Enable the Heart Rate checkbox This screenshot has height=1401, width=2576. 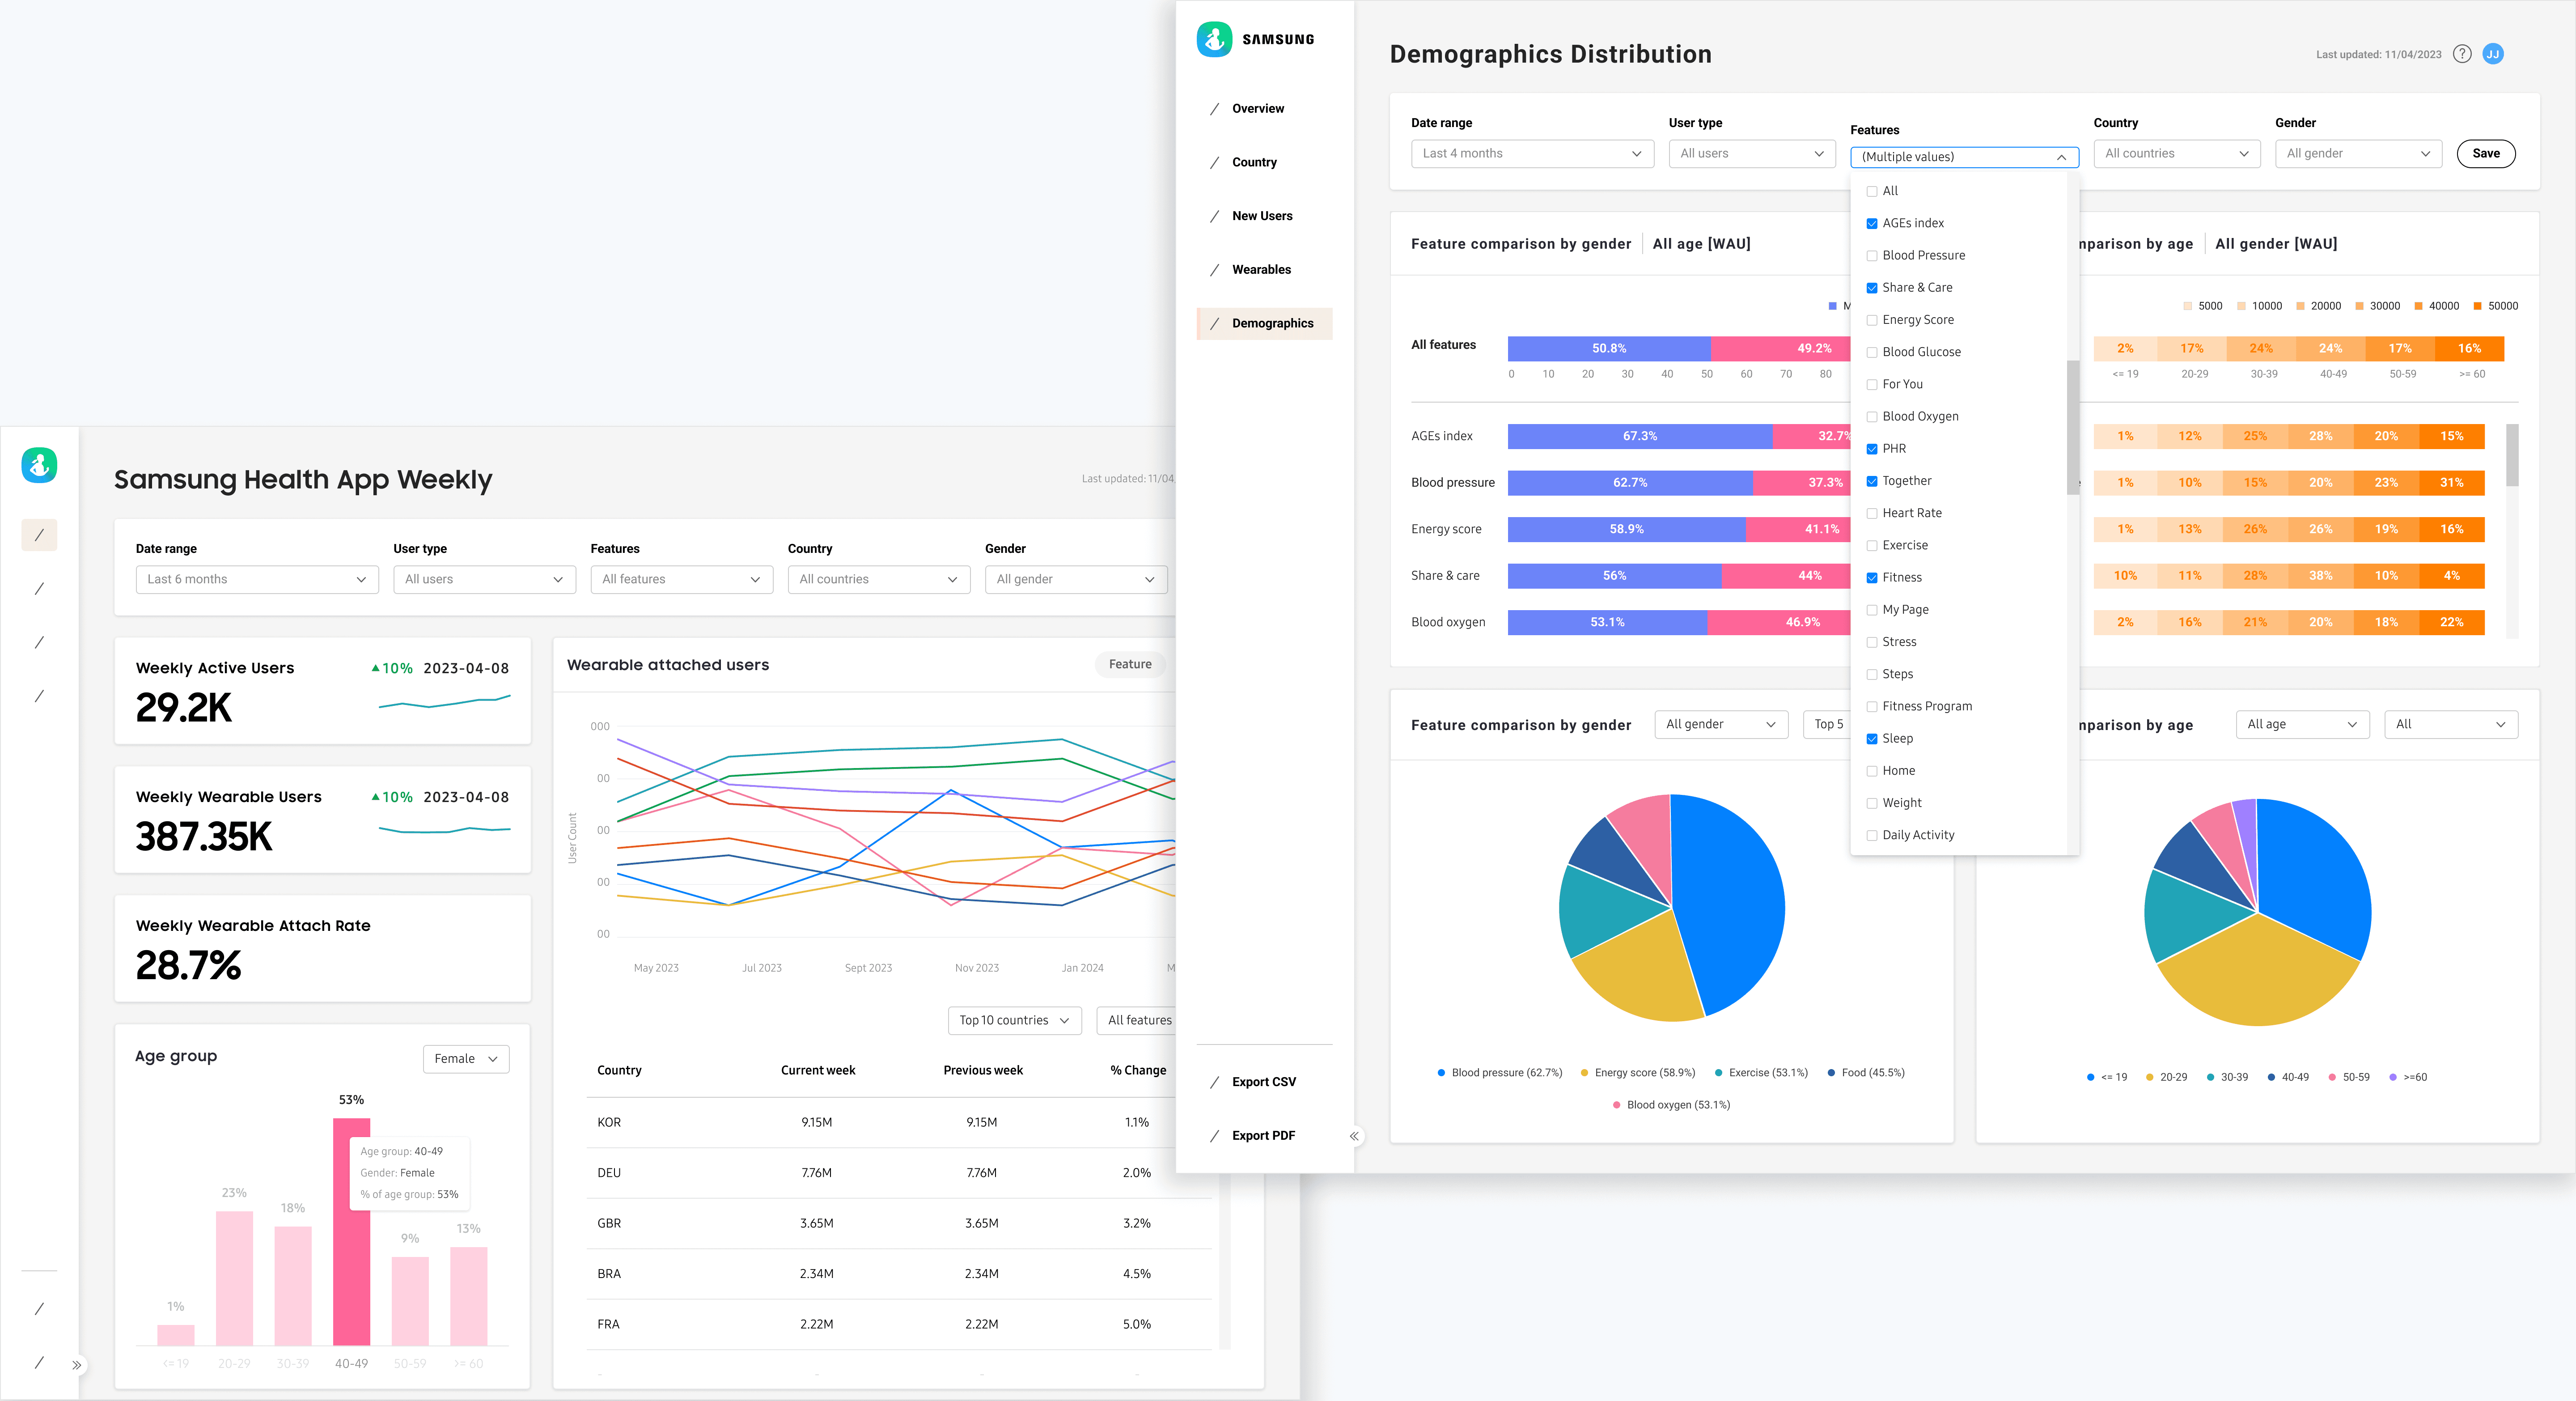point(1872,513)
